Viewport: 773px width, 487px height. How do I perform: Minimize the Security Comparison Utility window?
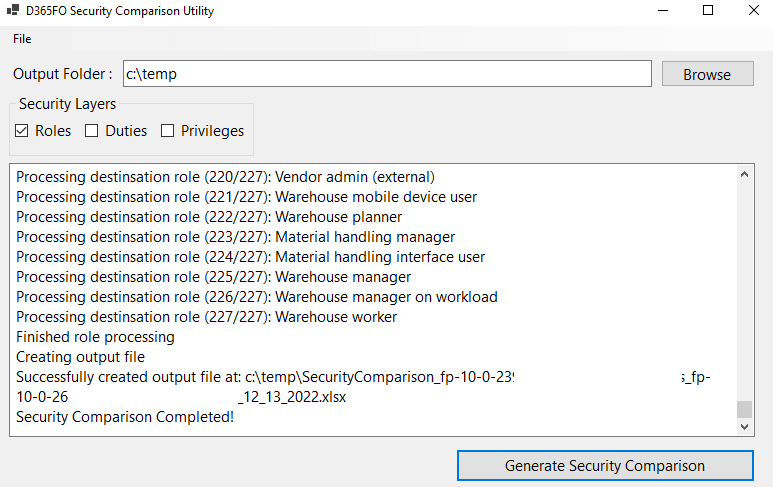(662, 11)
